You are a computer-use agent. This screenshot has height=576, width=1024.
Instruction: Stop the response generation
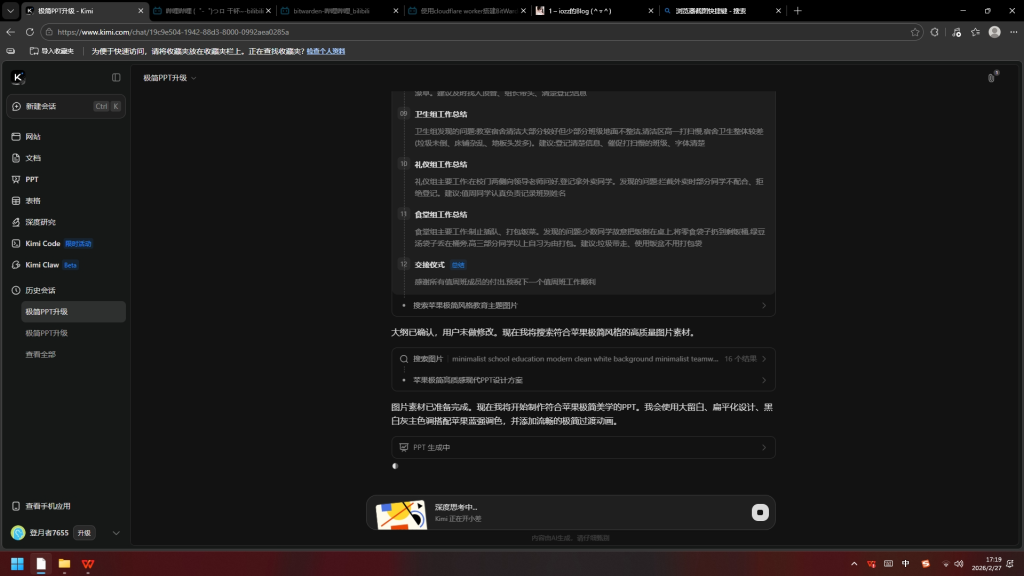click(x=760, y=513)
